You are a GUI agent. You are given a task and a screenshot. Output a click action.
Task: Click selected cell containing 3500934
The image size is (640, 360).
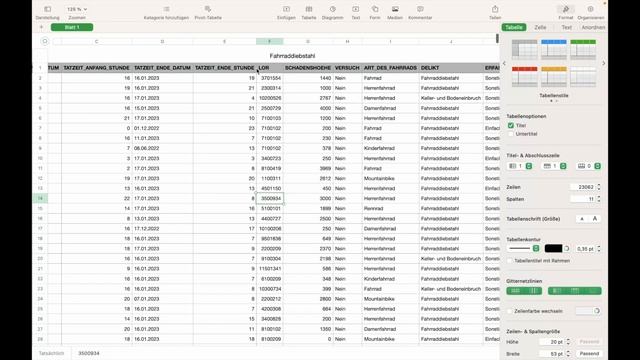(x=270, y=198)
